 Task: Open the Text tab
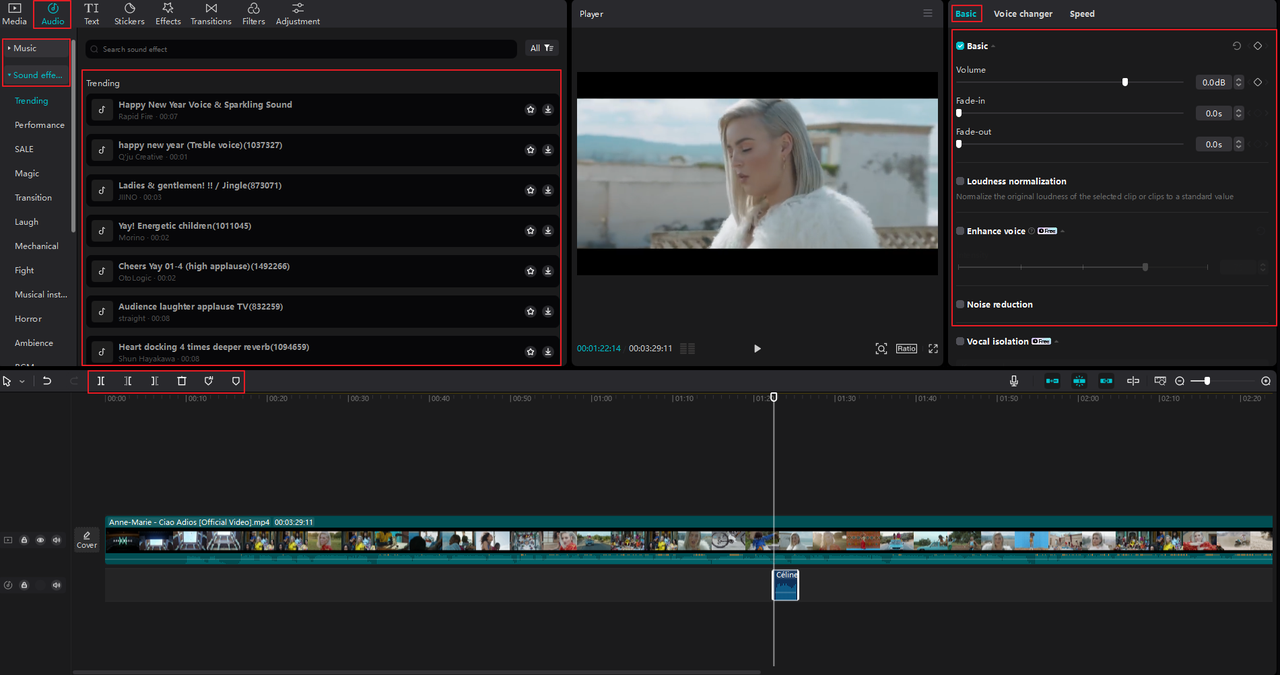click(91, 14)
